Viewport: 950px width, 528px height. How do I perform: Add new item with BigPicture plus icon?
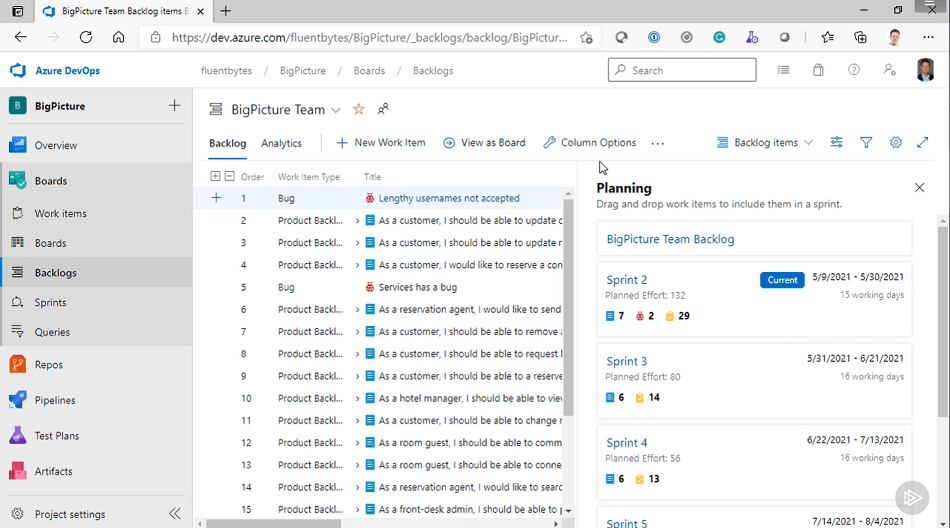click(174, 105)
